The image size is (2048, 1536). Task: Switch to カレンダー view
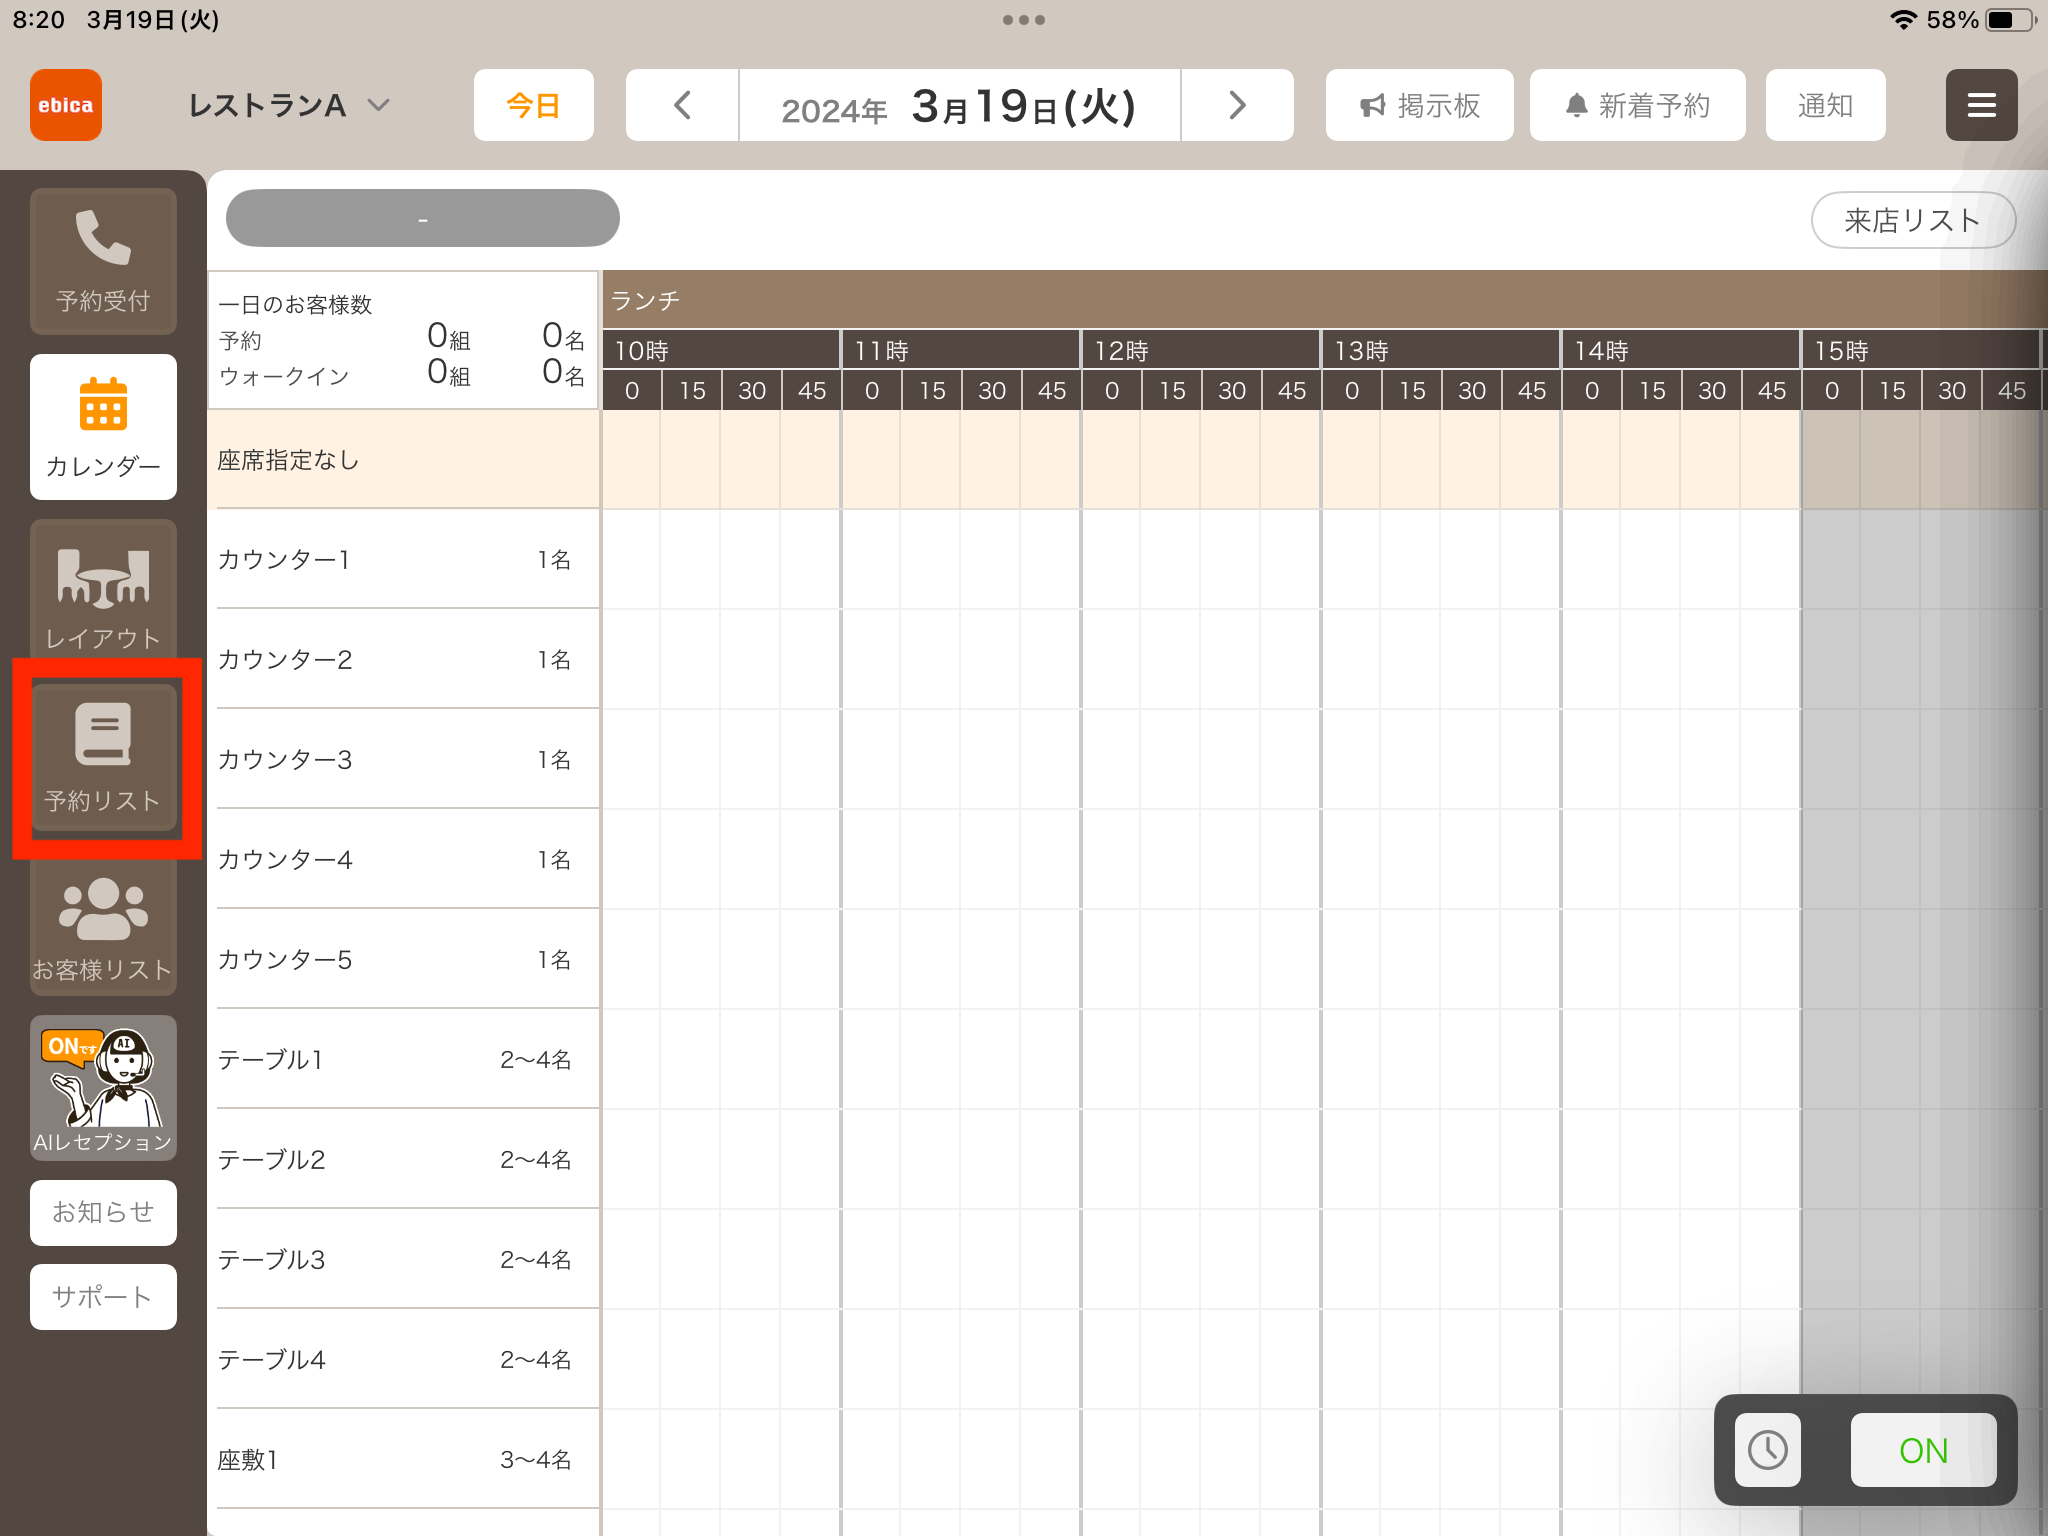point(103,427)
